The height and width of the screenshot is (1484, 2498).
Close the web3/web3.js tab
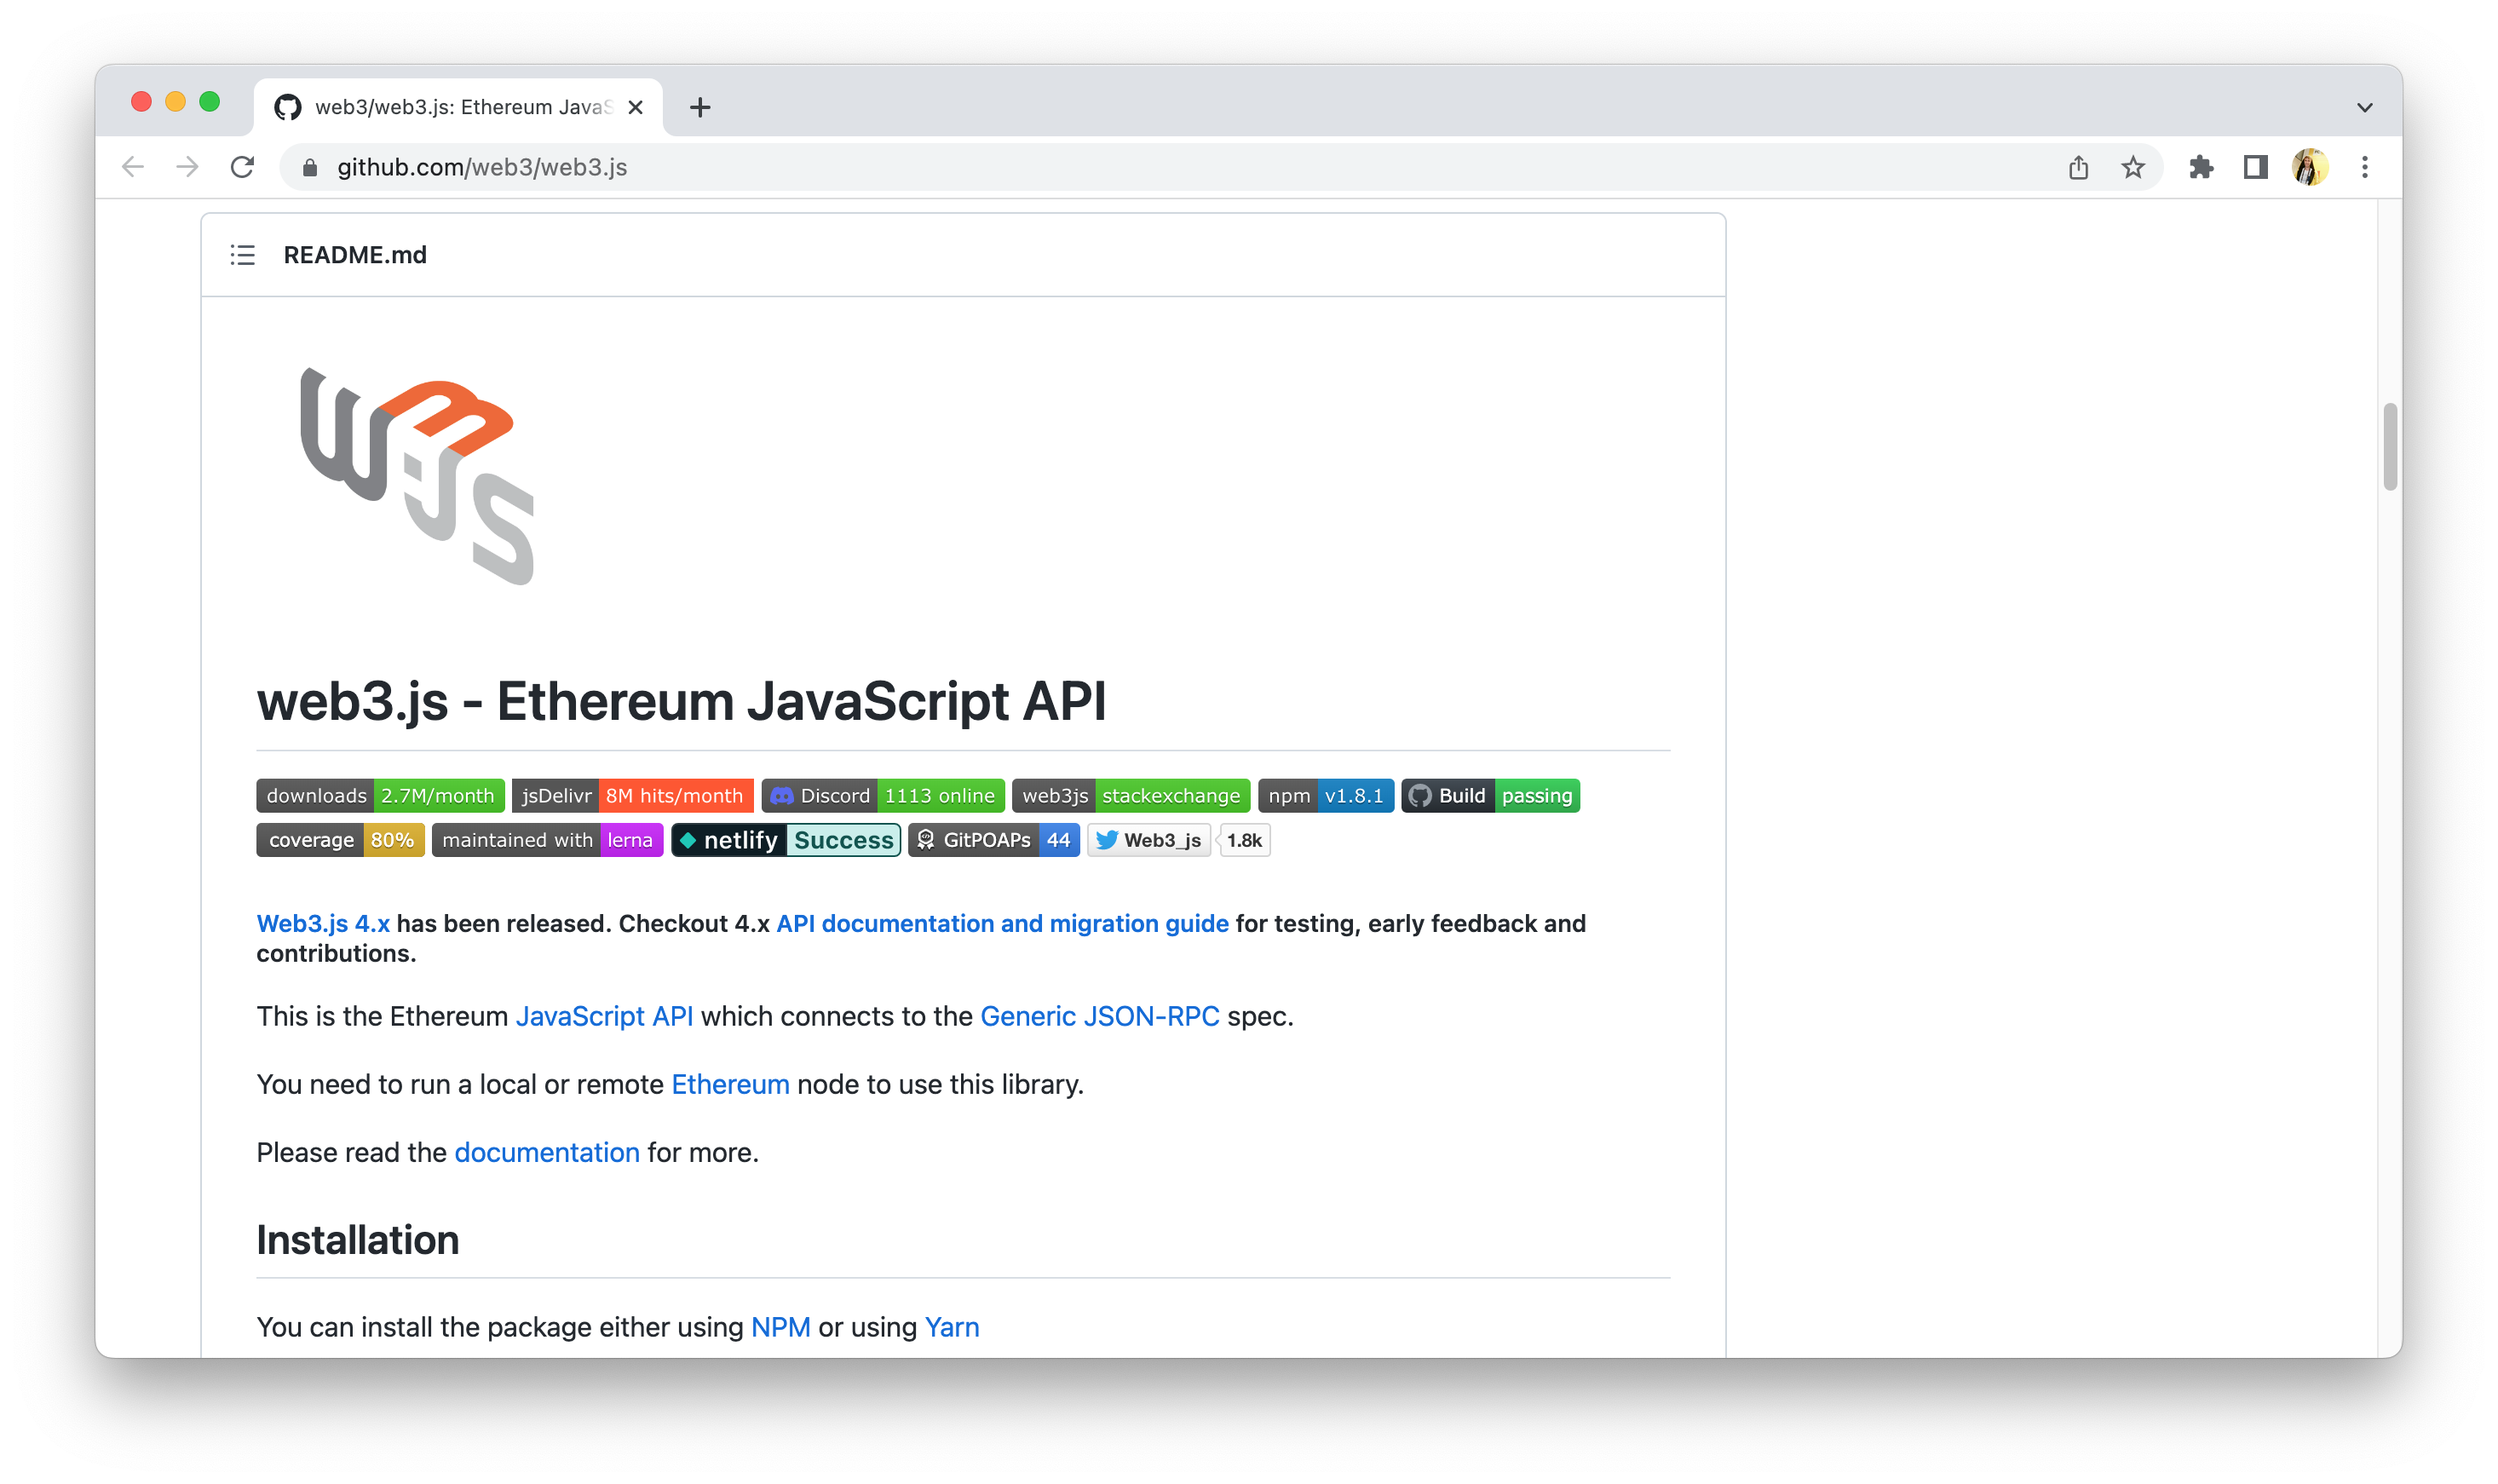tap(635, 107)
